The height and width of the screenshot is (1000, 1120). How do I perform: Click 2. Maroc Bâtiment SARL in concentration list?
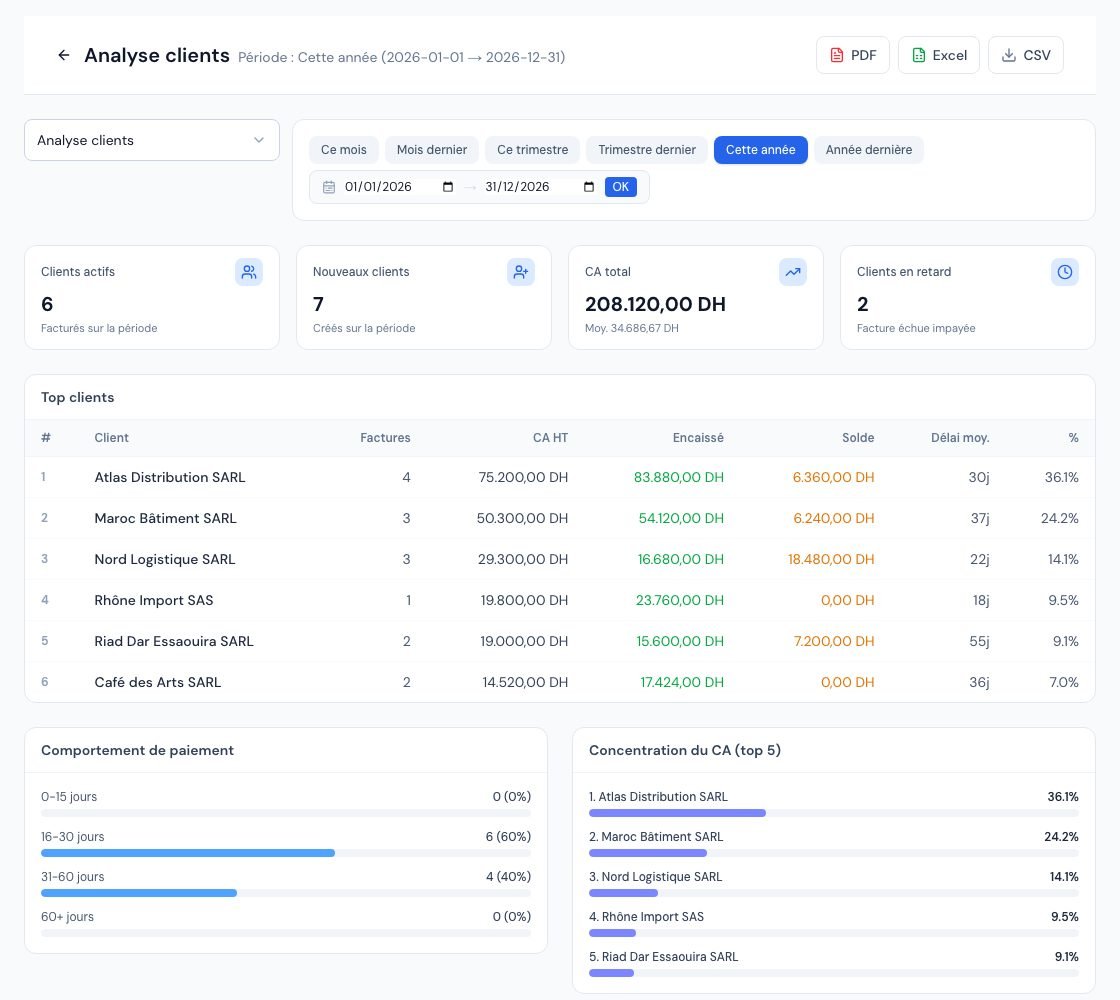point(656,836)
